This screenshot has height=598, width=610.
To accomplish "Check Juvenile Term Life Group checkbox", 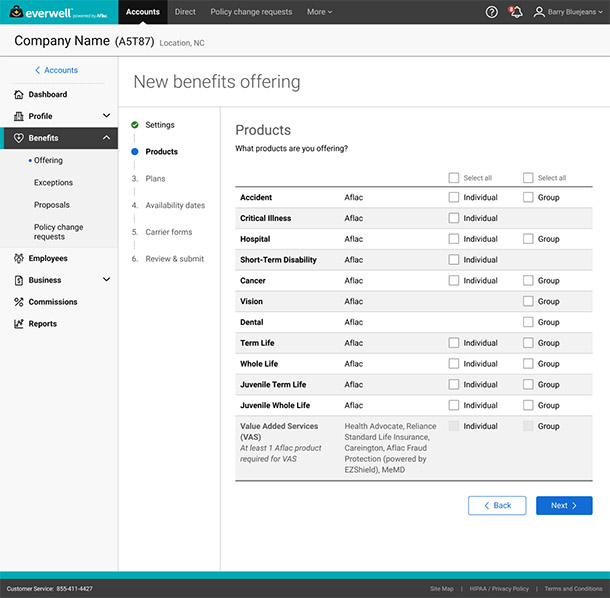I will tap(528, 384).
